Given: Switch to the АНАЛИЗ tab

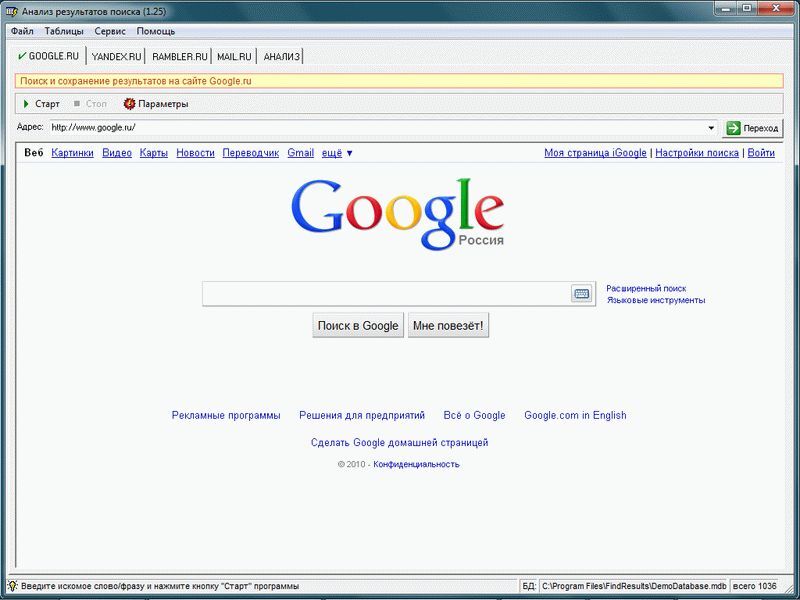Looking at the screenshot, I should tap(281, 56).
